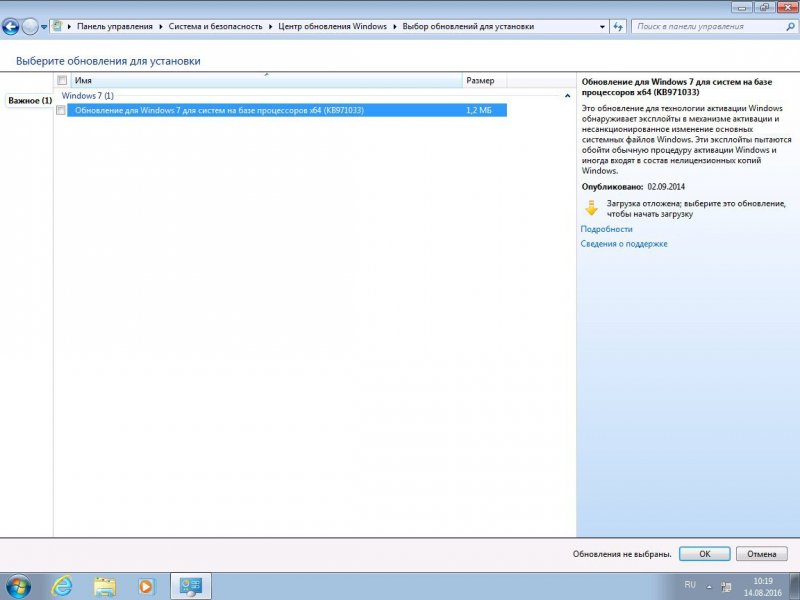Screen dimensions: 800x600
Task: Open Windows Explorer from taskbar
Action: (104, 586)
